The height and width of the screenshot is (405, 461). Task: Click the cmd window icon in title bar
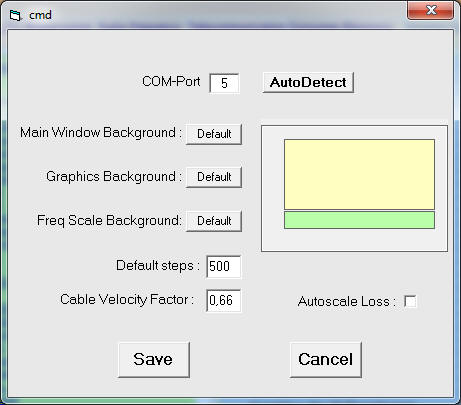pyautogui.click(x=15, y=15)
